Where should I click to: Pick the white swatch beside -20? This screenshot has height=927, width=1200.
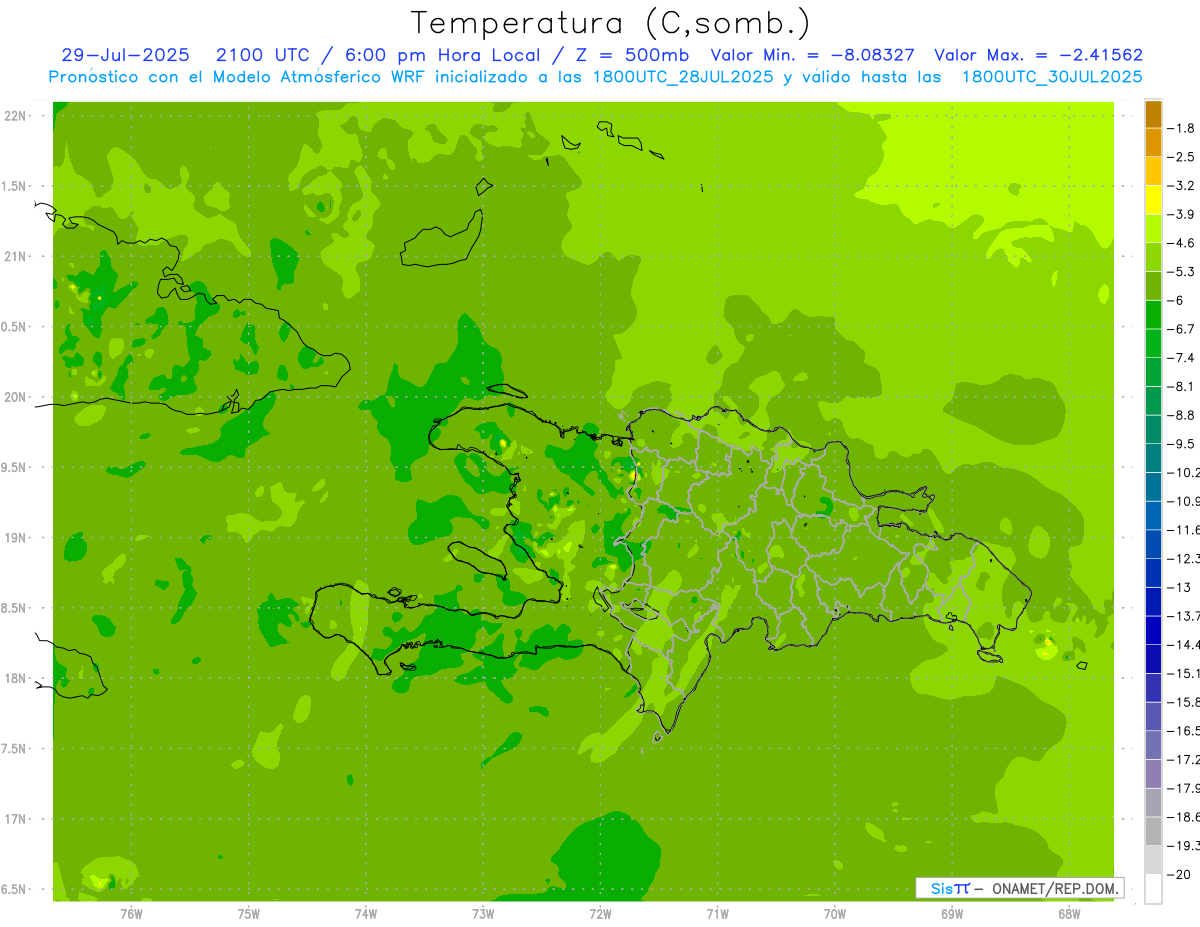(1153, 889)
